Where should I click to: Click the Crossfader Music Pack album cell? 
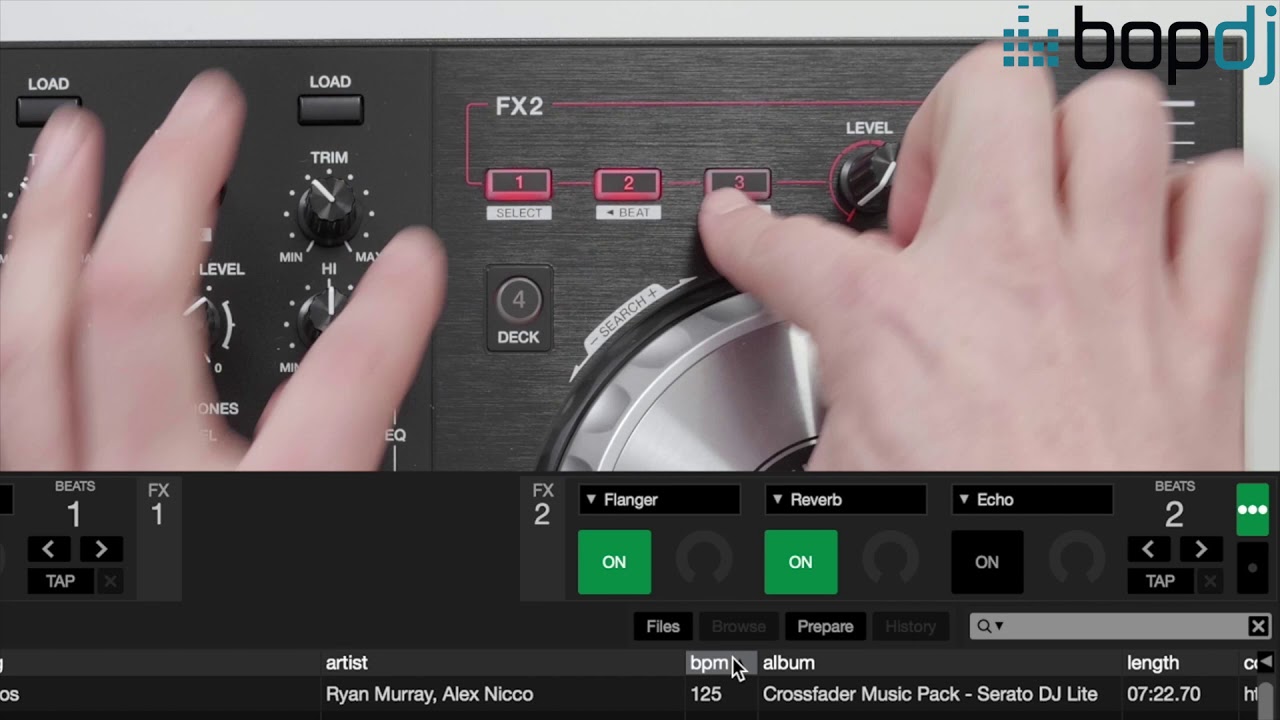point(930,694)
